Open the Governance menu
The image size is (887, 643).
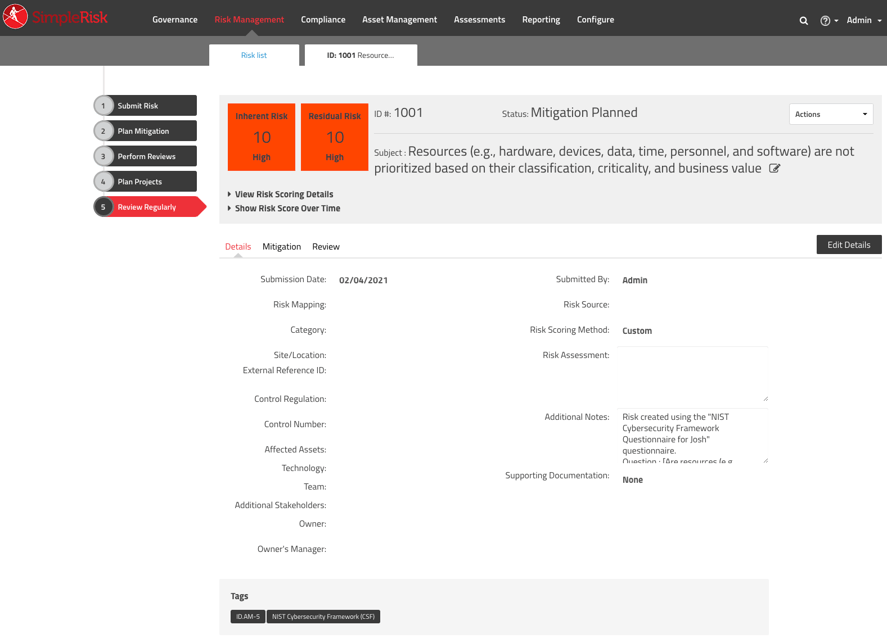(x=174, y=19)
